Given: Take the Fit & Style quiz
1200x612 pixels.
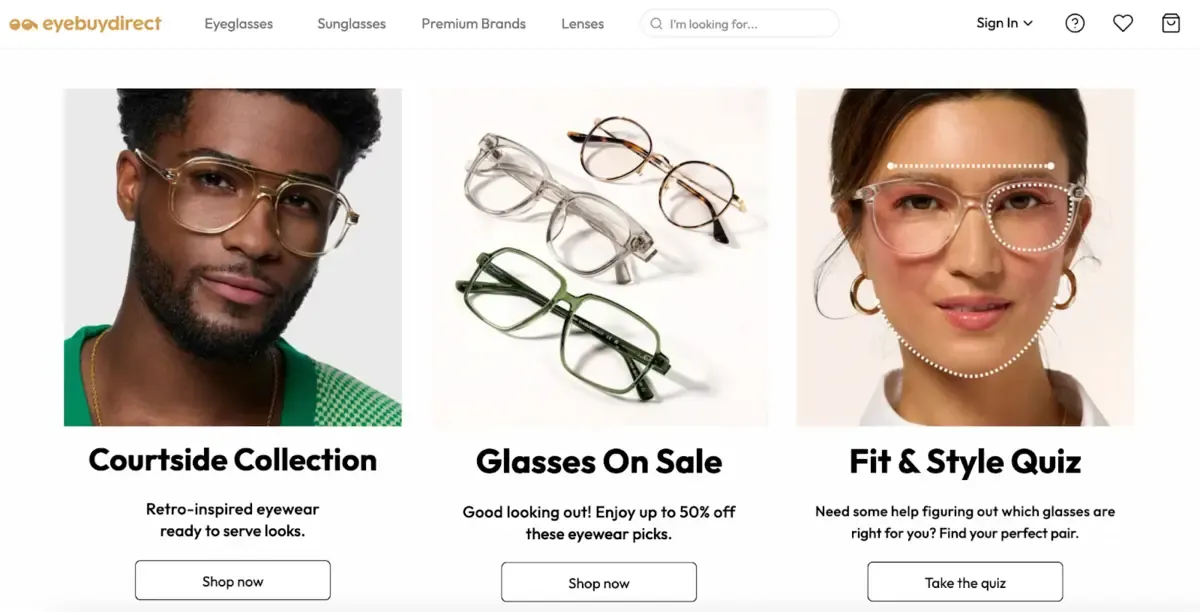Looking at the screenshot, I should (964, 582).
